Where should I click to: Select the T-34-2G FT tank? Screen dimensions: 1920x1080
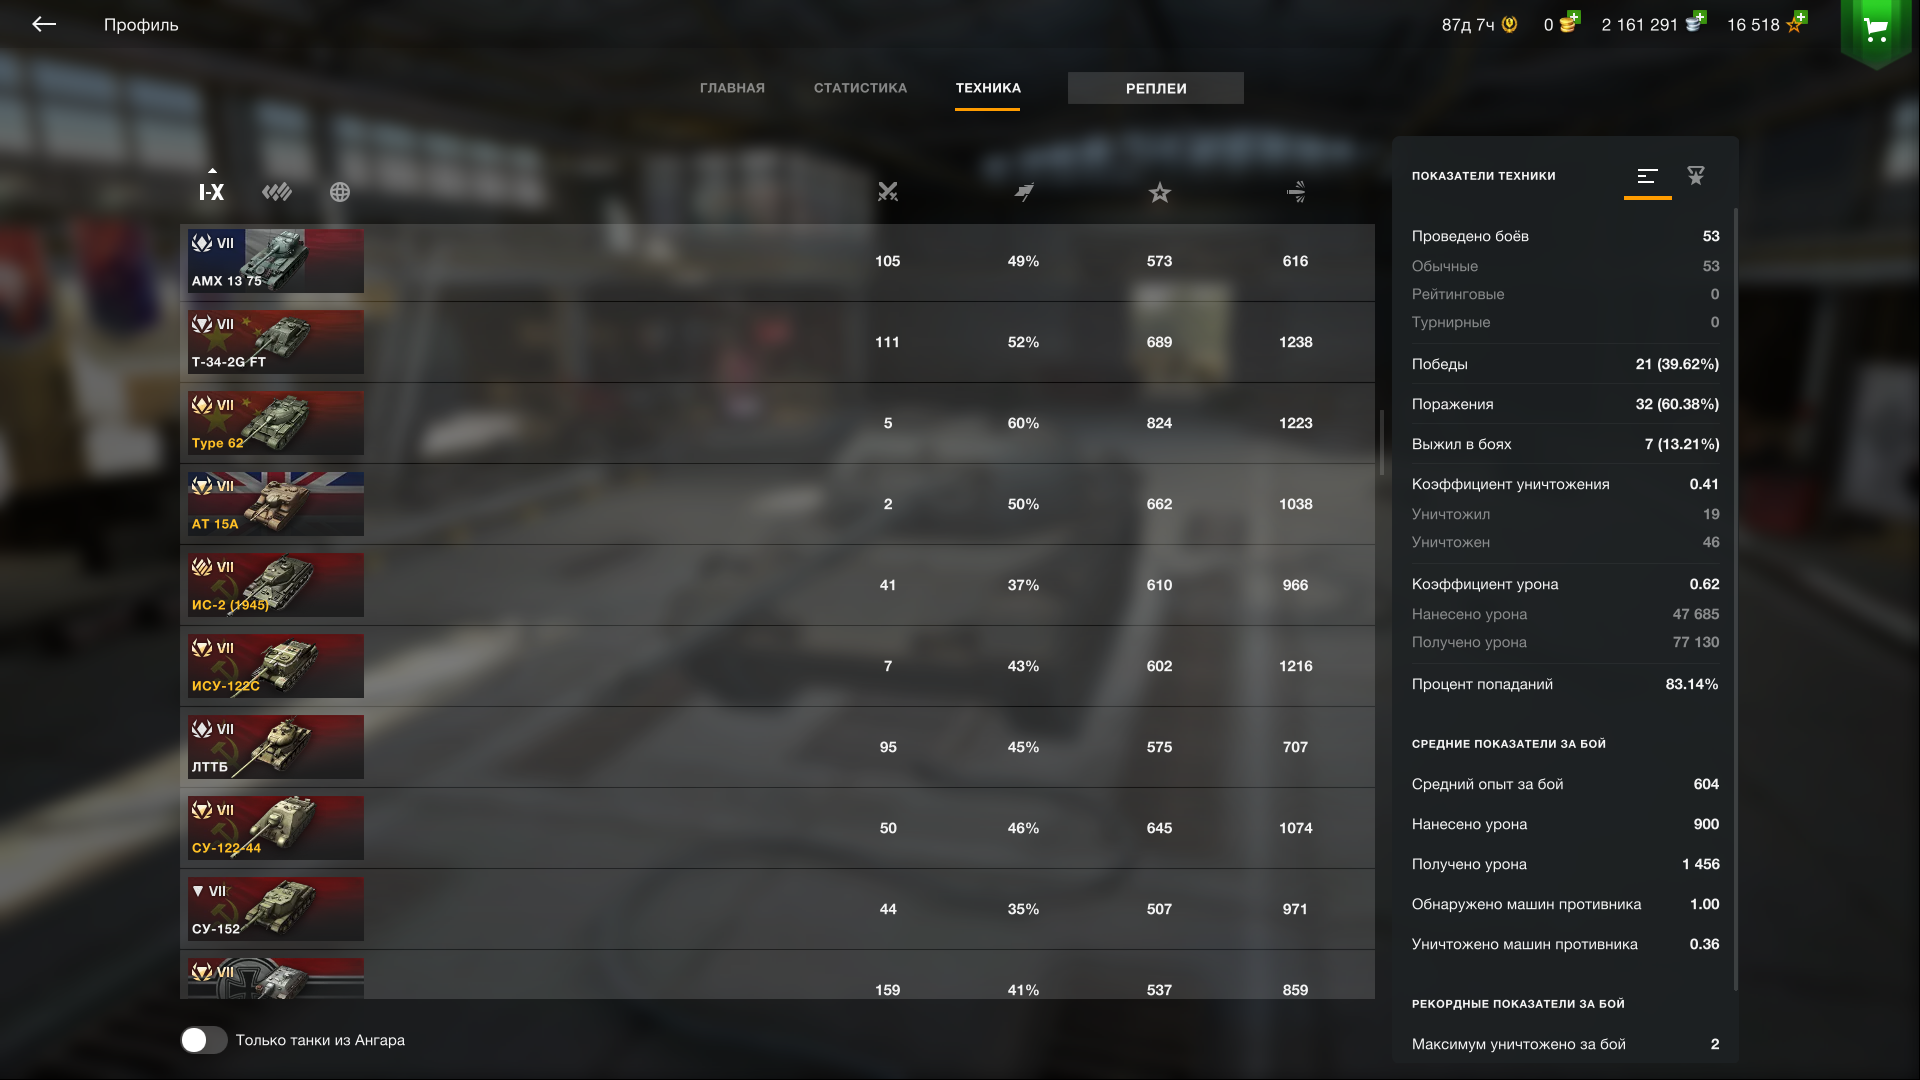[x=777, y=342]
